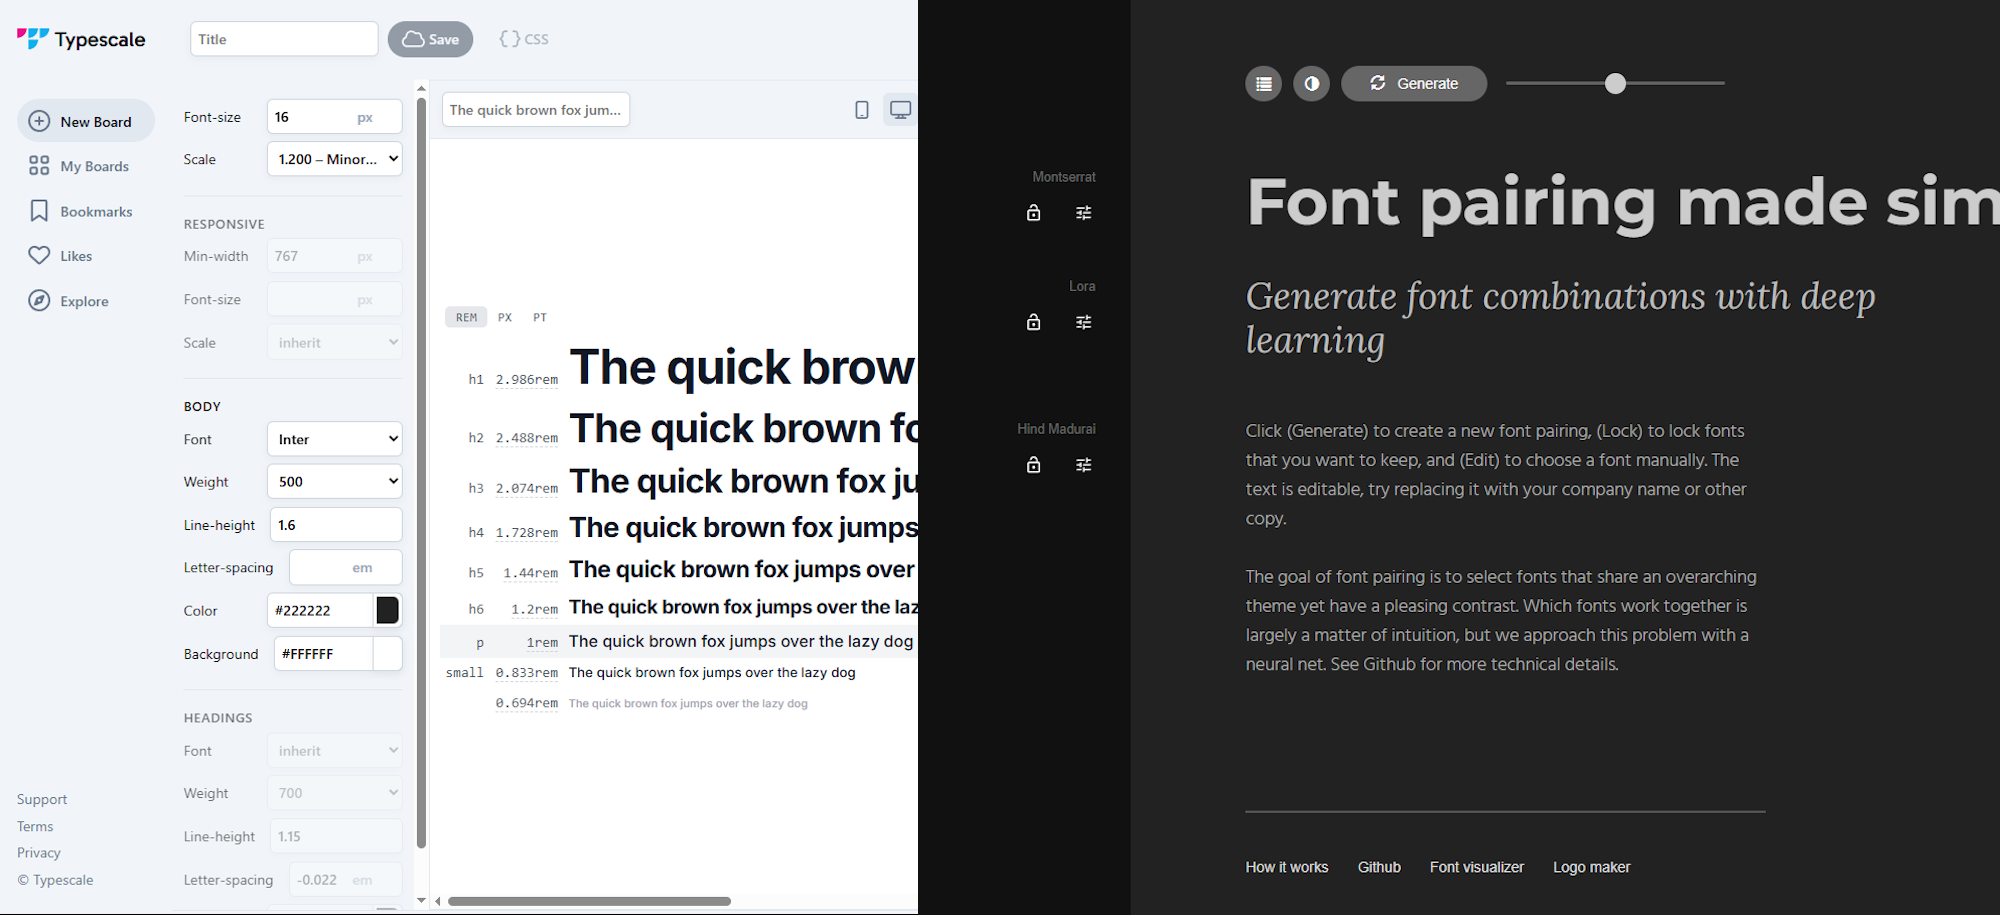Open the Support link

tap(42, 799)
